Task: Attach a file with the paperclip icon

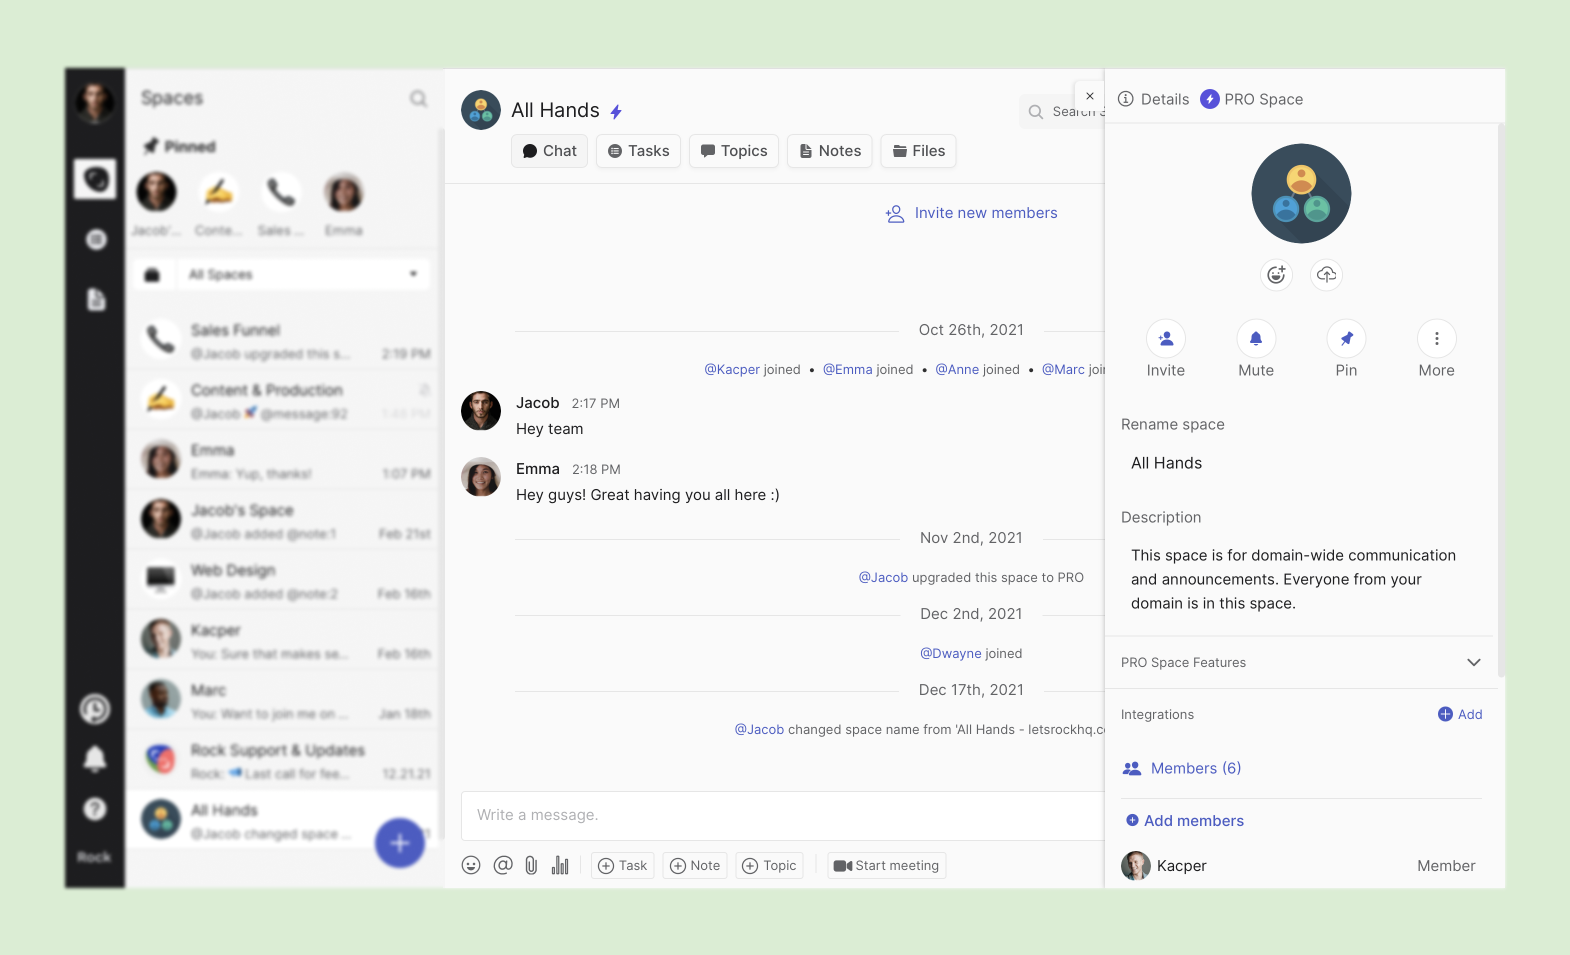Action: tap(531, 865)
